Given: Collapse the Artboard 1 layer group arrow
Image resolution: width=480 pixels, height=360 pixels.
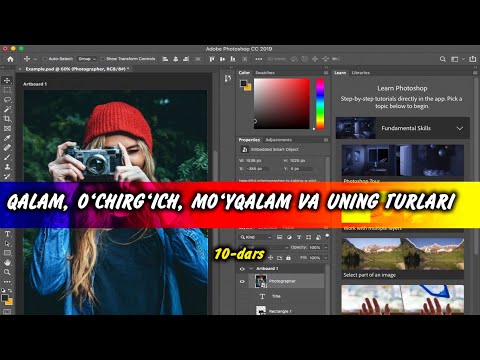Looking at the screenshot, I should (251, 269).
